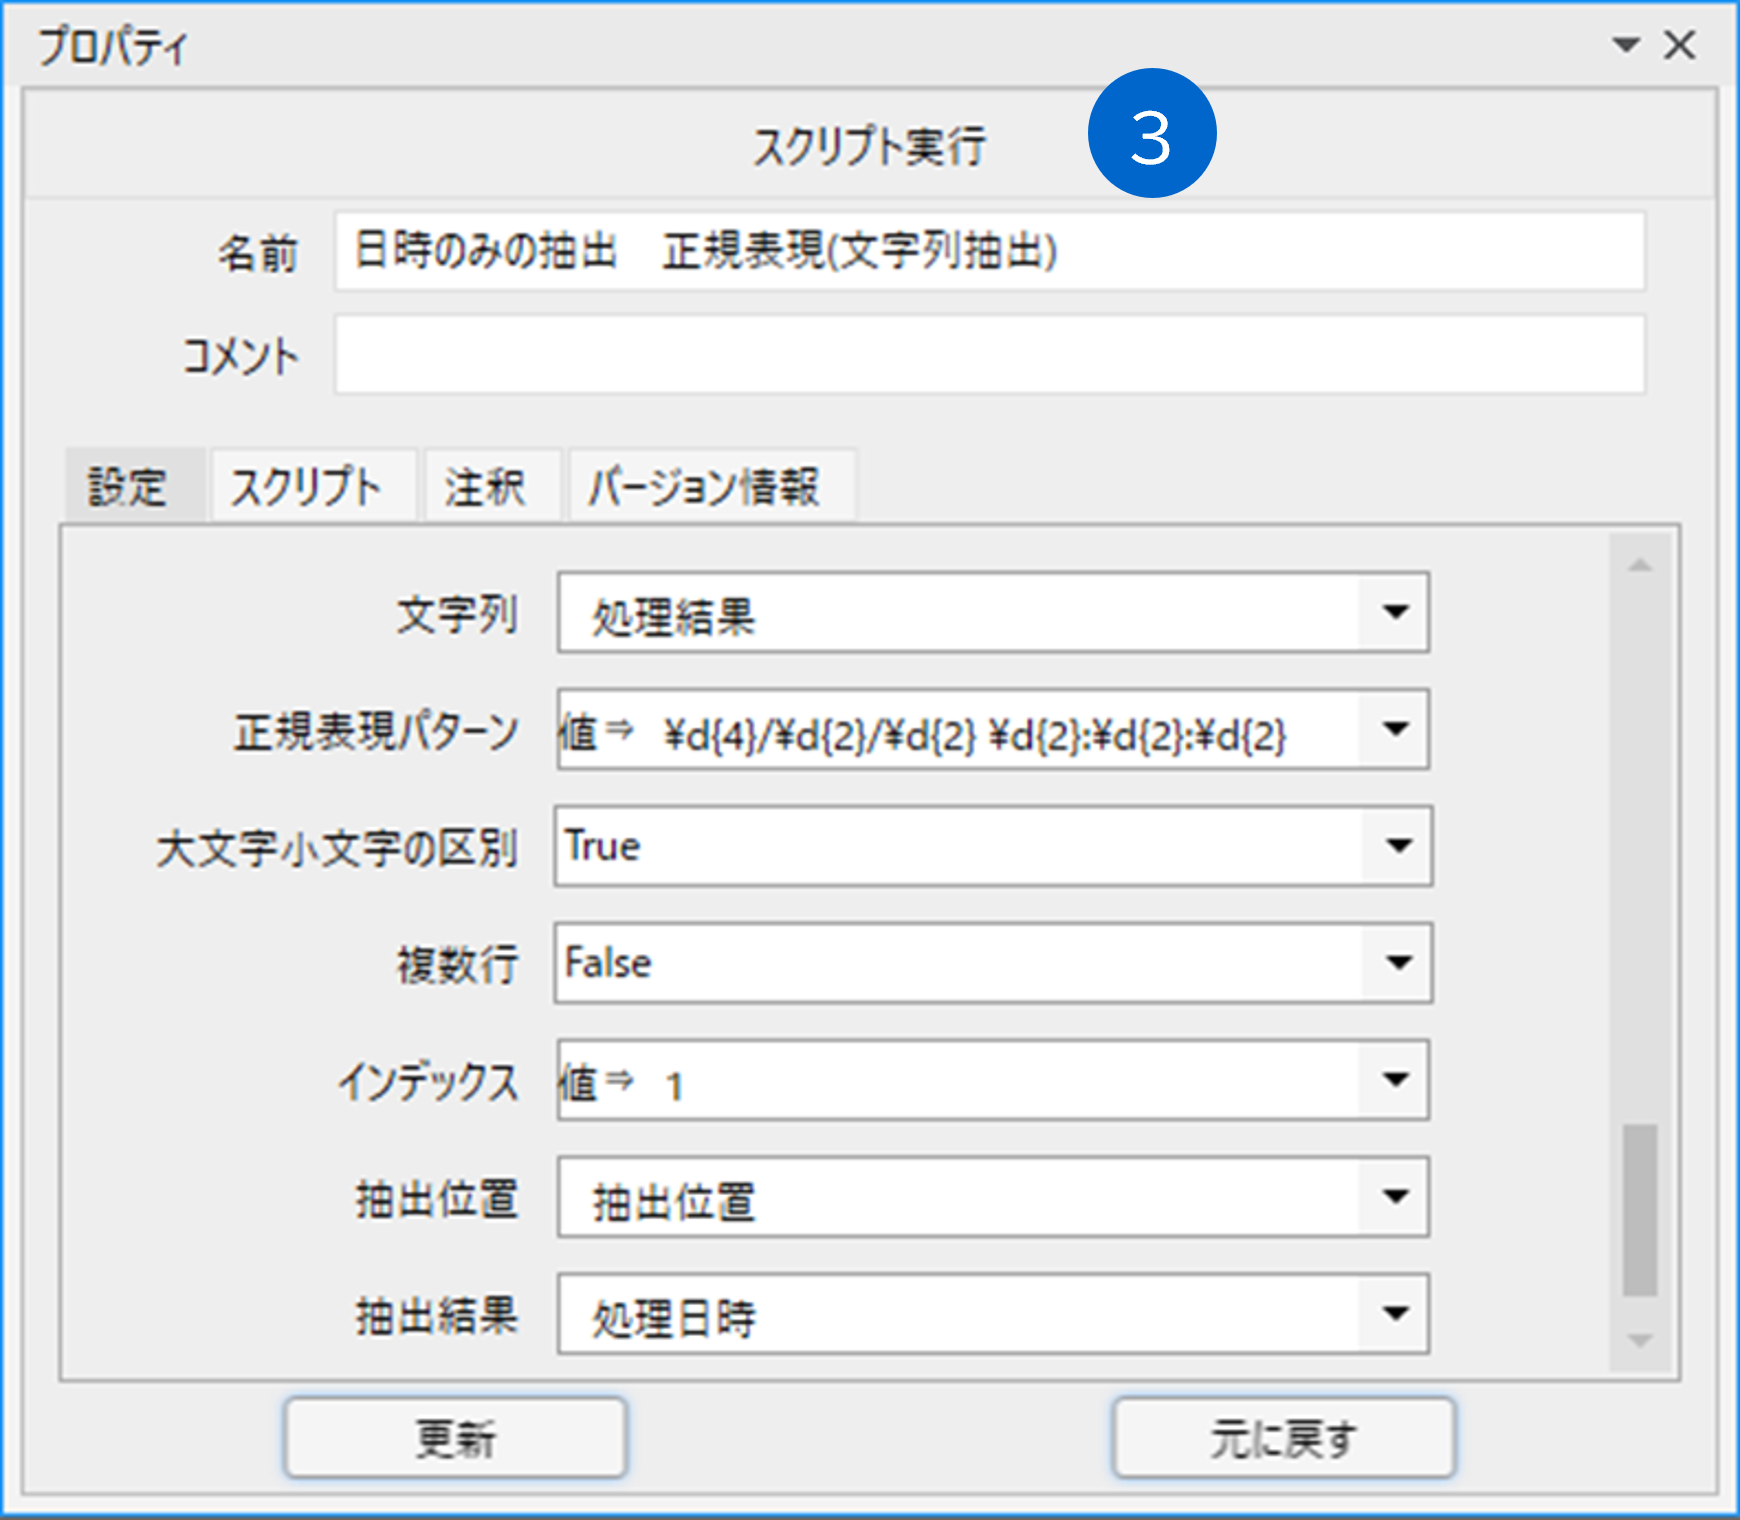This screenshot has width=1740, height=1520.
Task: Click the scrollbar up arrow in settings
Action: tap(1639, 566)
